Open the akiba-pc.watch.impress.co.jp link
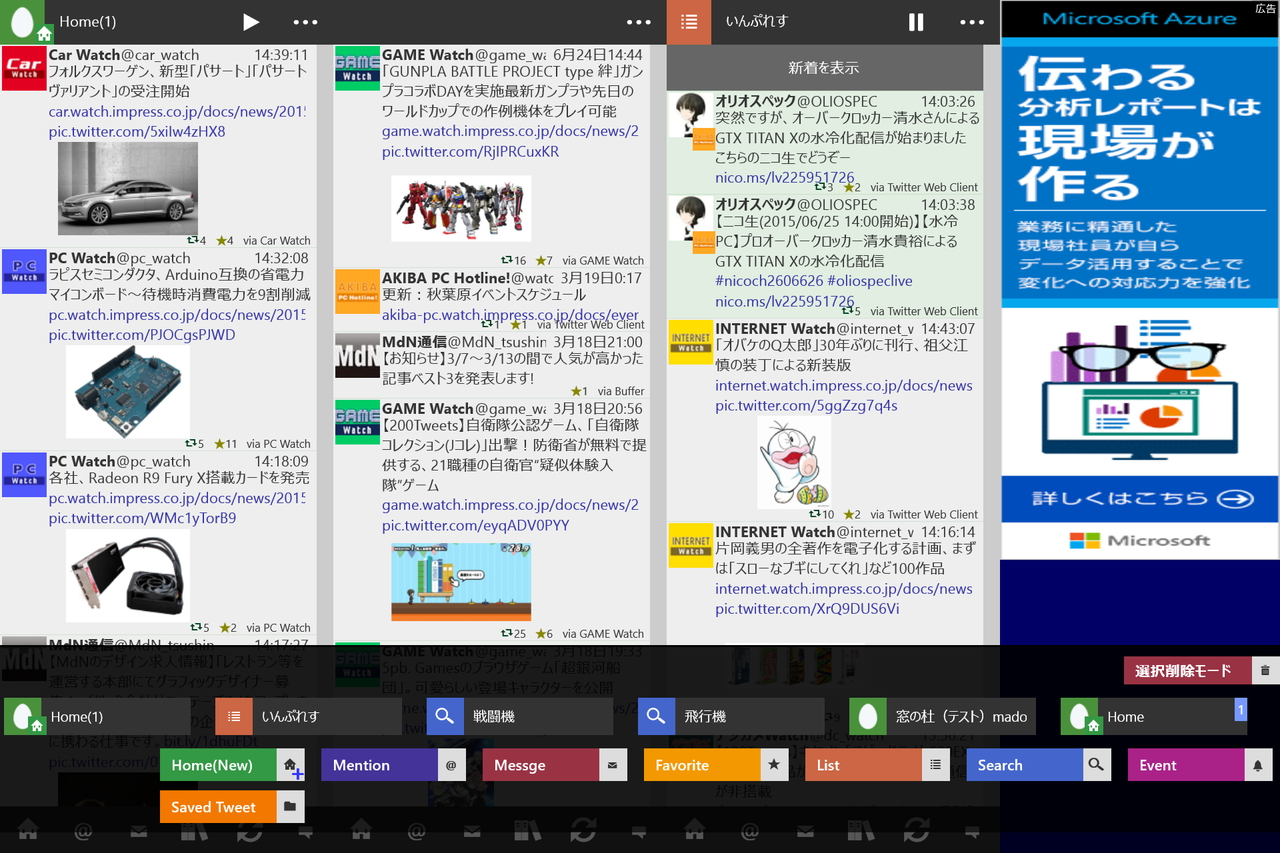 [510, 314]
